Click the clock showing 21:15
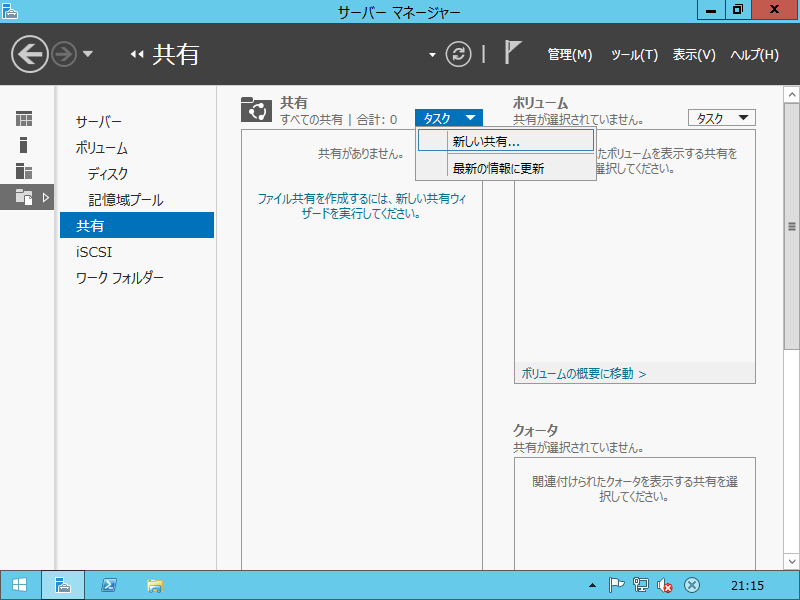 click(747, 586)
